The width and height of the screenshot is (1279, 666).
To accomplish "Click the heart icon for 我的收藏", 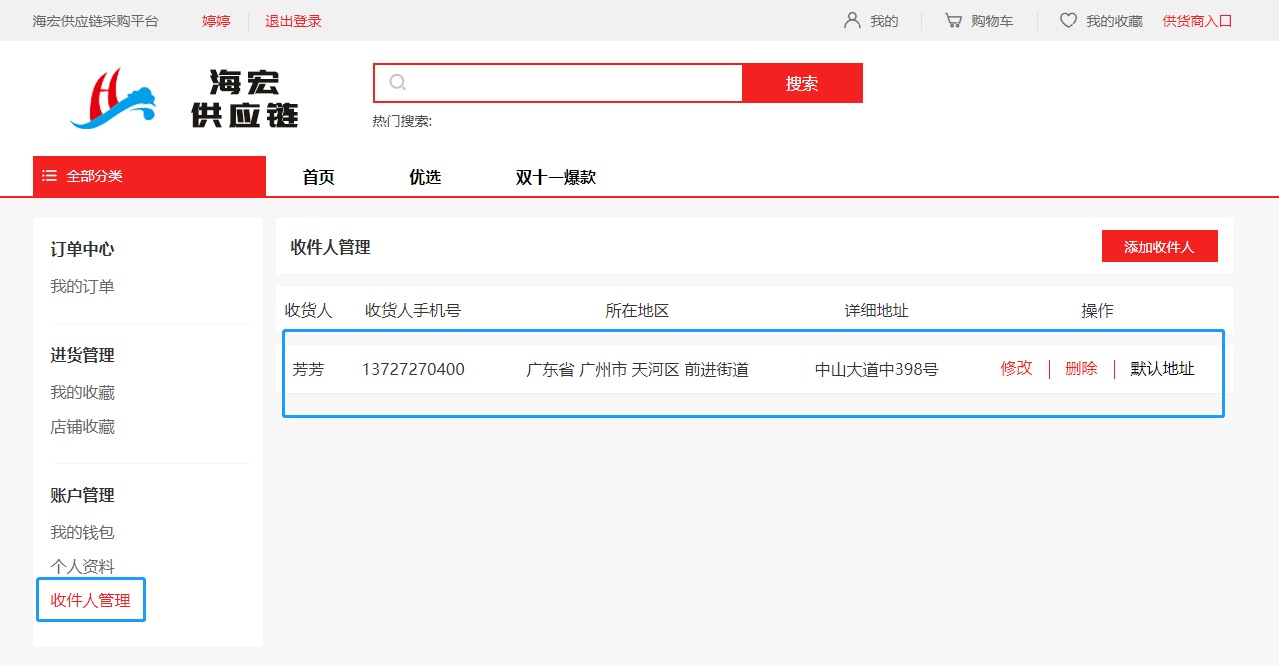I will pos(1068,20).
